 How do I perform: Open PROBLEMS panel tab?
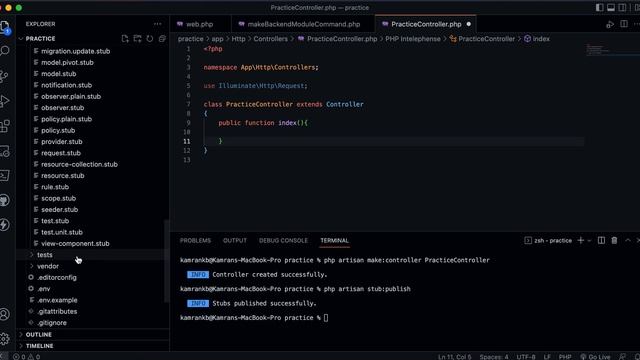point(195,240)
